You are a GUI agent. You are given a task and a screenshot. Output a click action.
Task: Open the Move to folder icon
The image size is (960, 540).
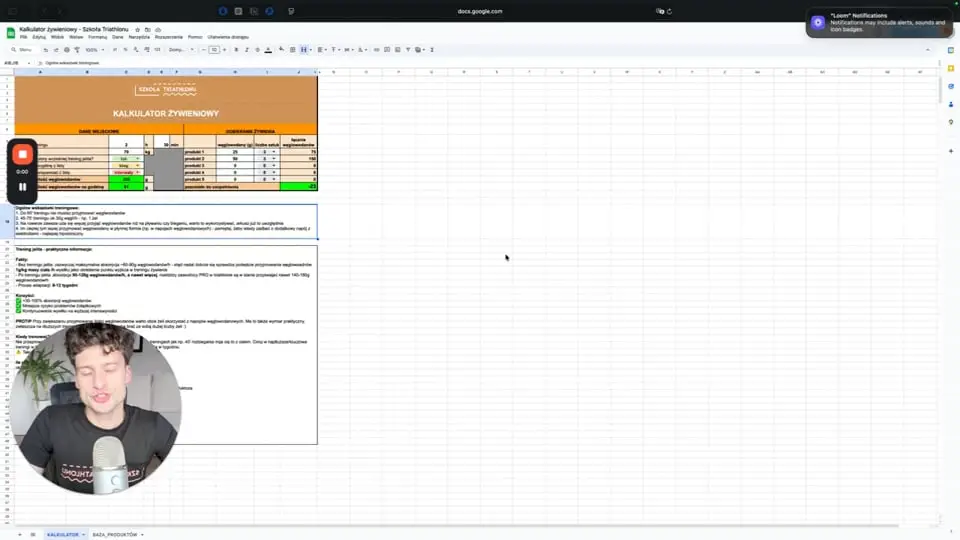click(x=148, y=29)
